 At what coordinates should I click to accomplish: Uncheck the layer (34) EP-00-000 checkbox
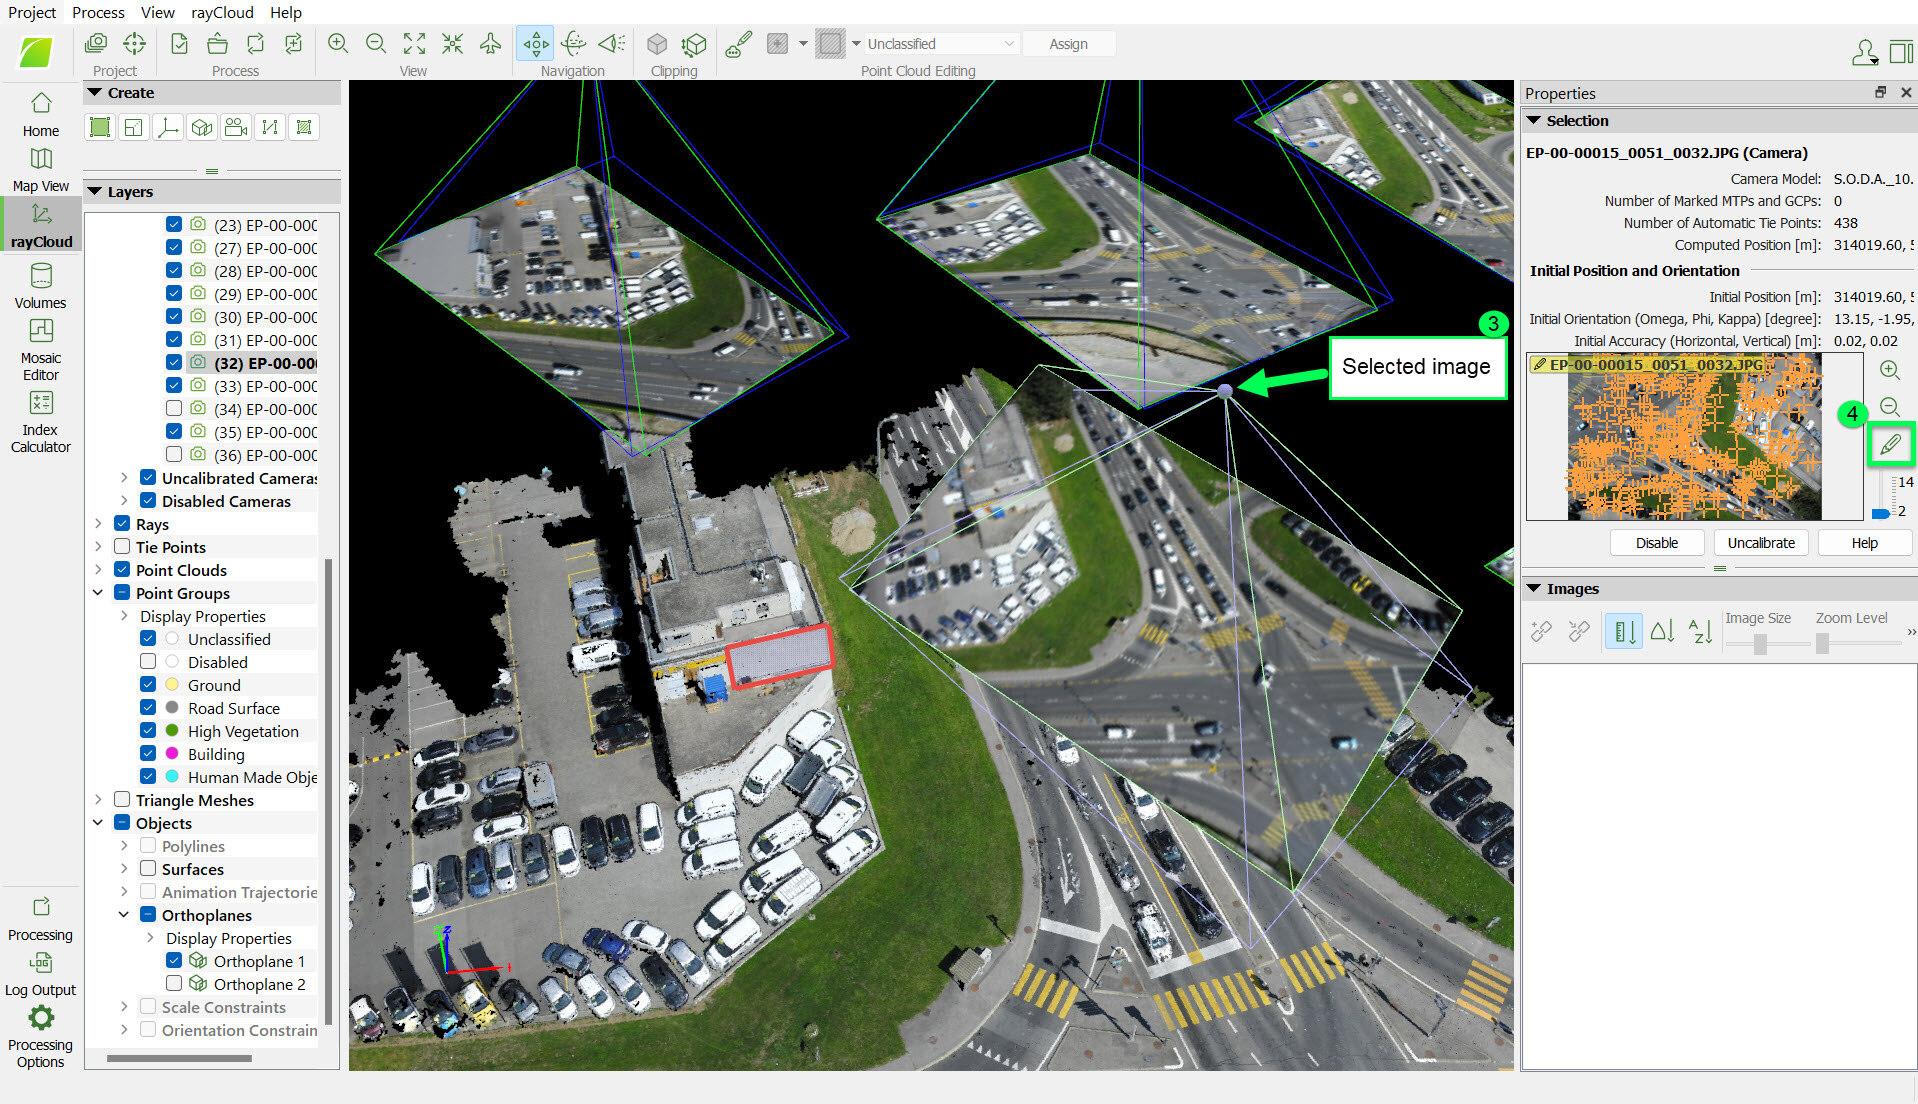[x=172, y=408]
